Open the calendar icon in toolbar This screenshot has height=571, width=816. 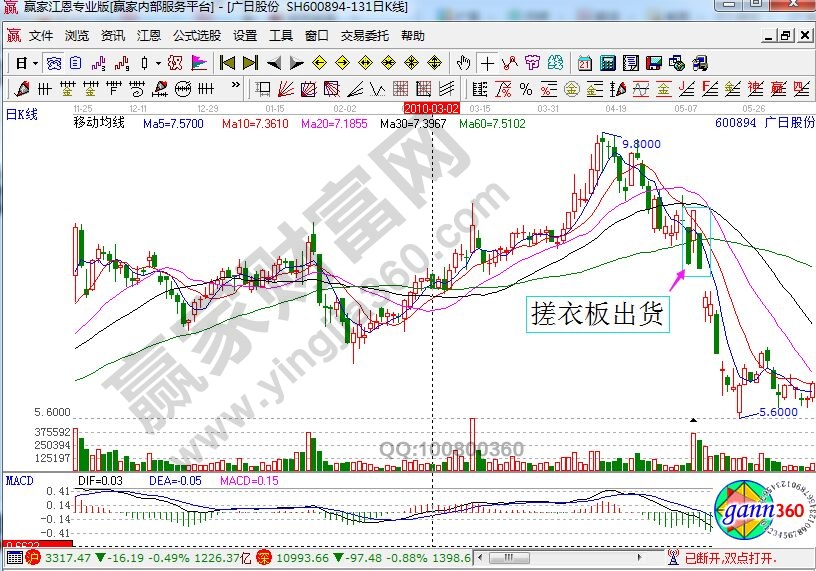pos(585,62)
